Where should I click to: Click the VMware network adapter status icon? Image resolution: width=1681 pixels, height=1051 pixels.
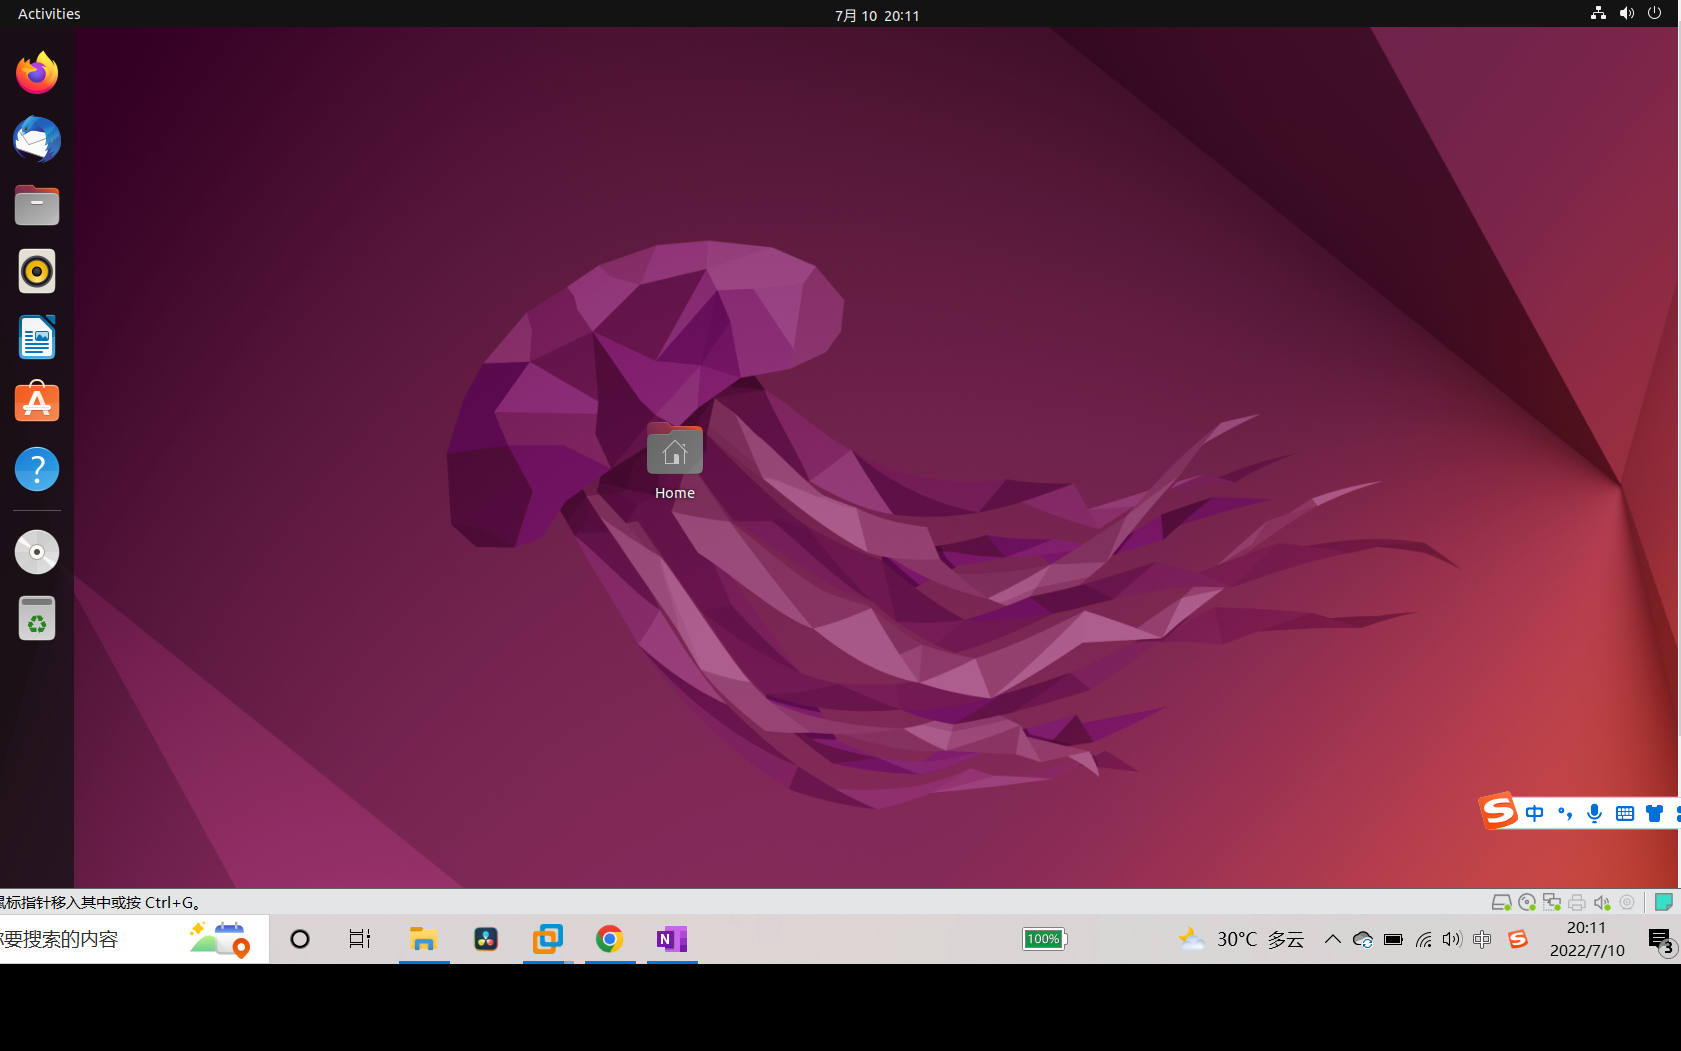1552,902
